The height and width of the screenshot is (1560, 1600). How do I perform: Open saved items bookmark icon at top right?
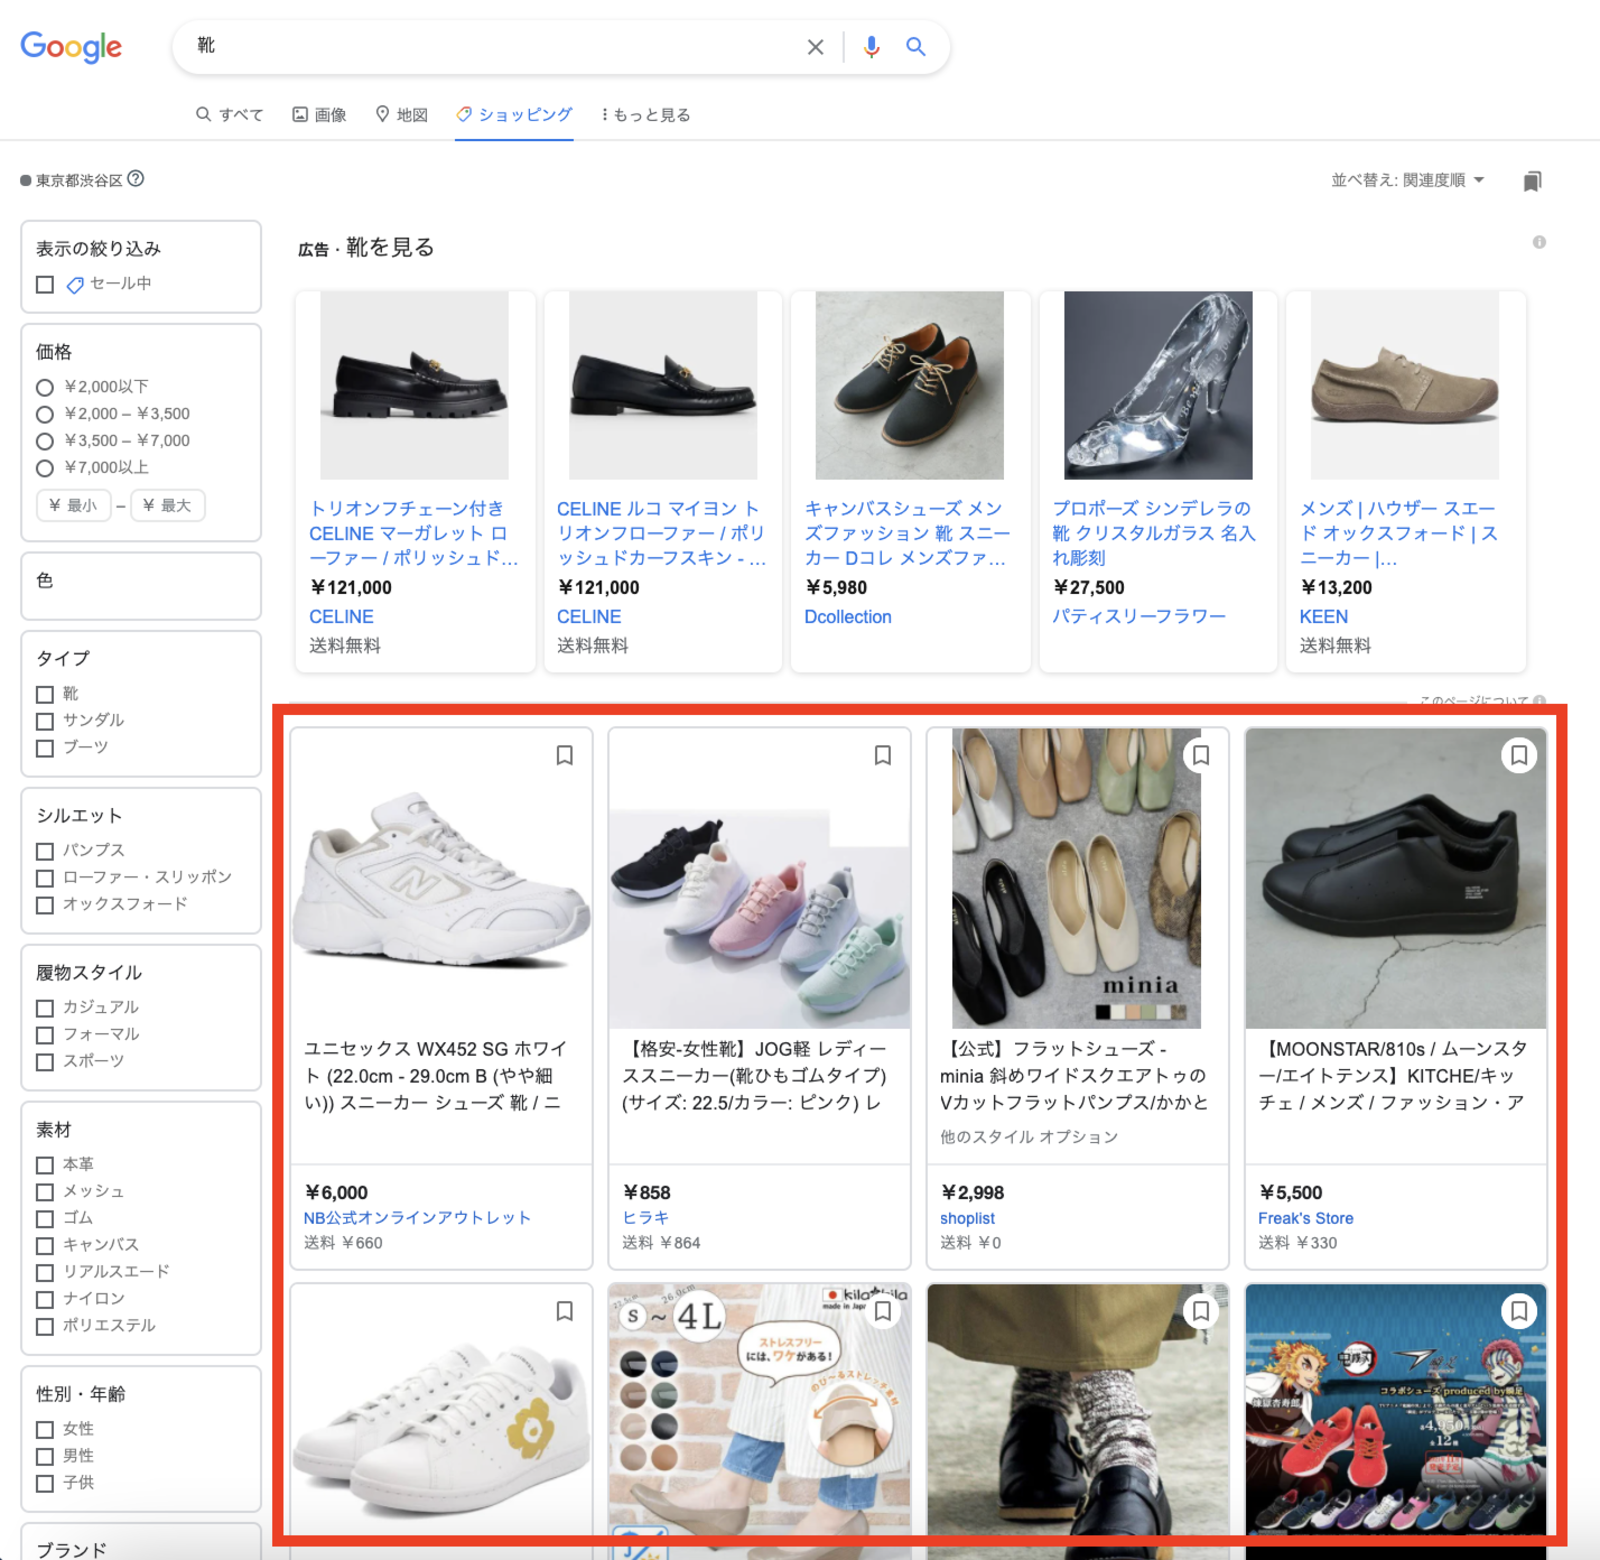pos(1531,181)
